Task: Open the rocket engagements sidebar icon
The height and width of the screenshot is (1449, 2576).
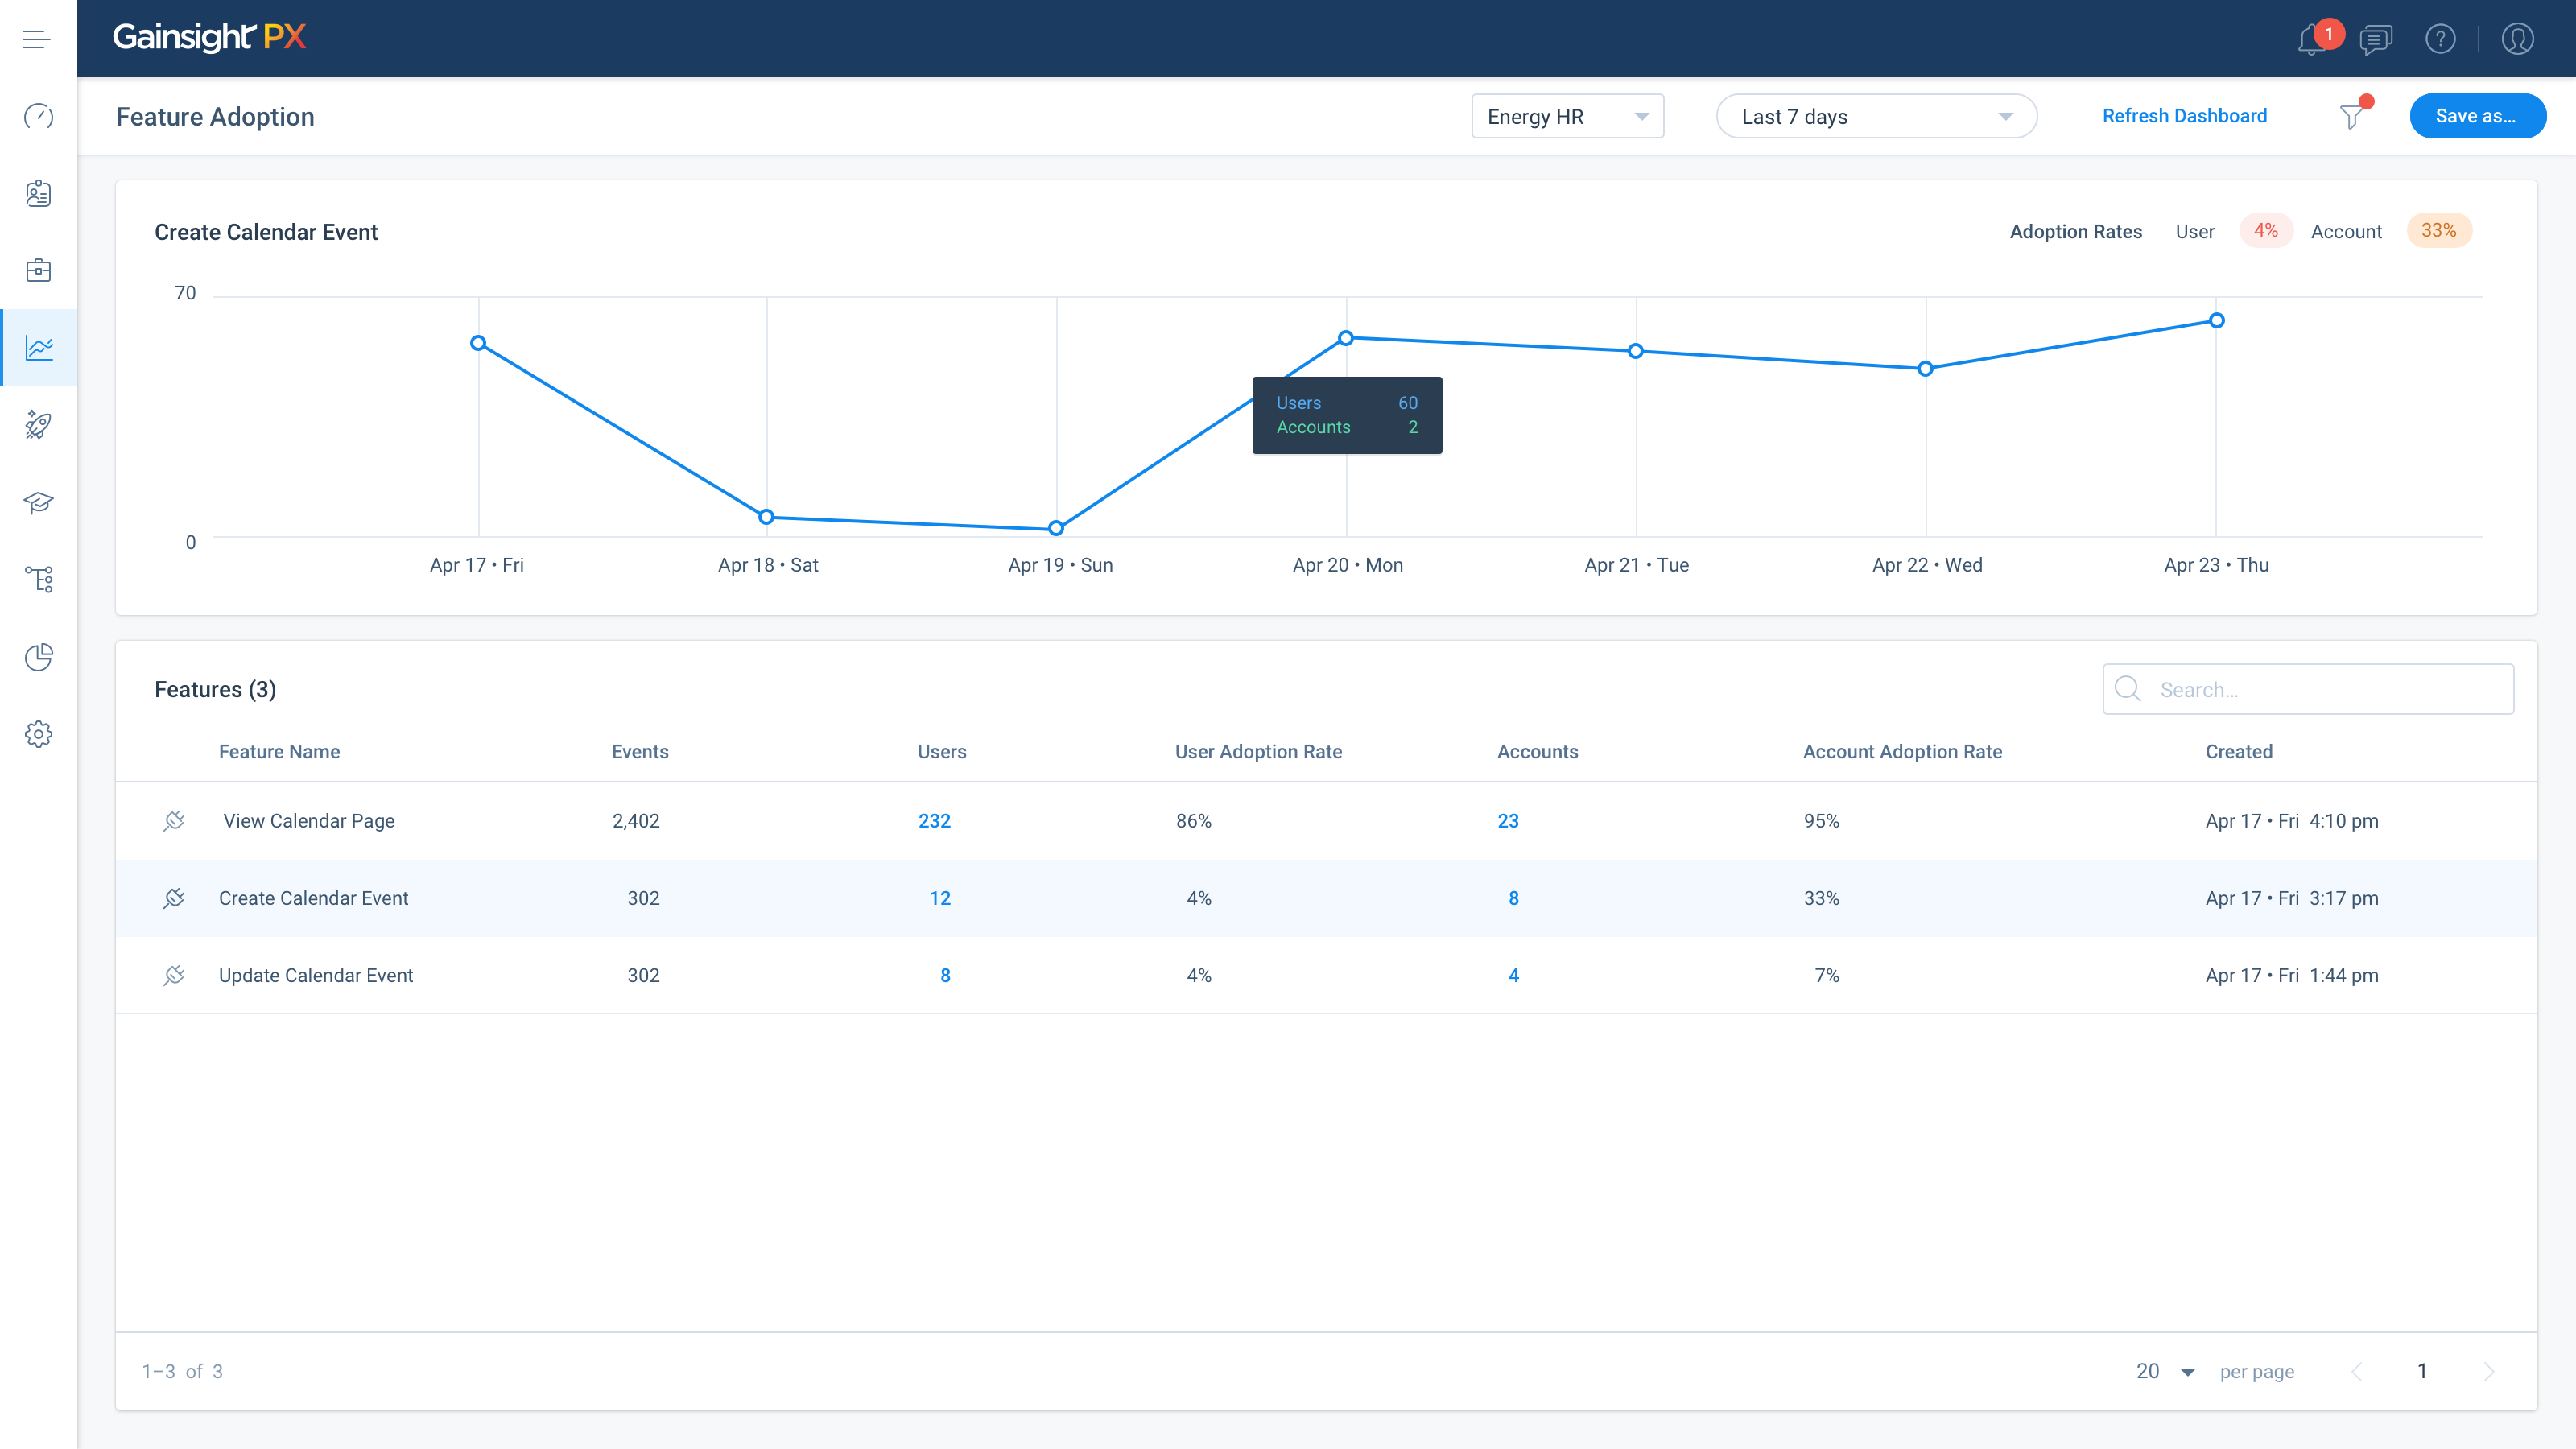Action: (x=38, y=425)
